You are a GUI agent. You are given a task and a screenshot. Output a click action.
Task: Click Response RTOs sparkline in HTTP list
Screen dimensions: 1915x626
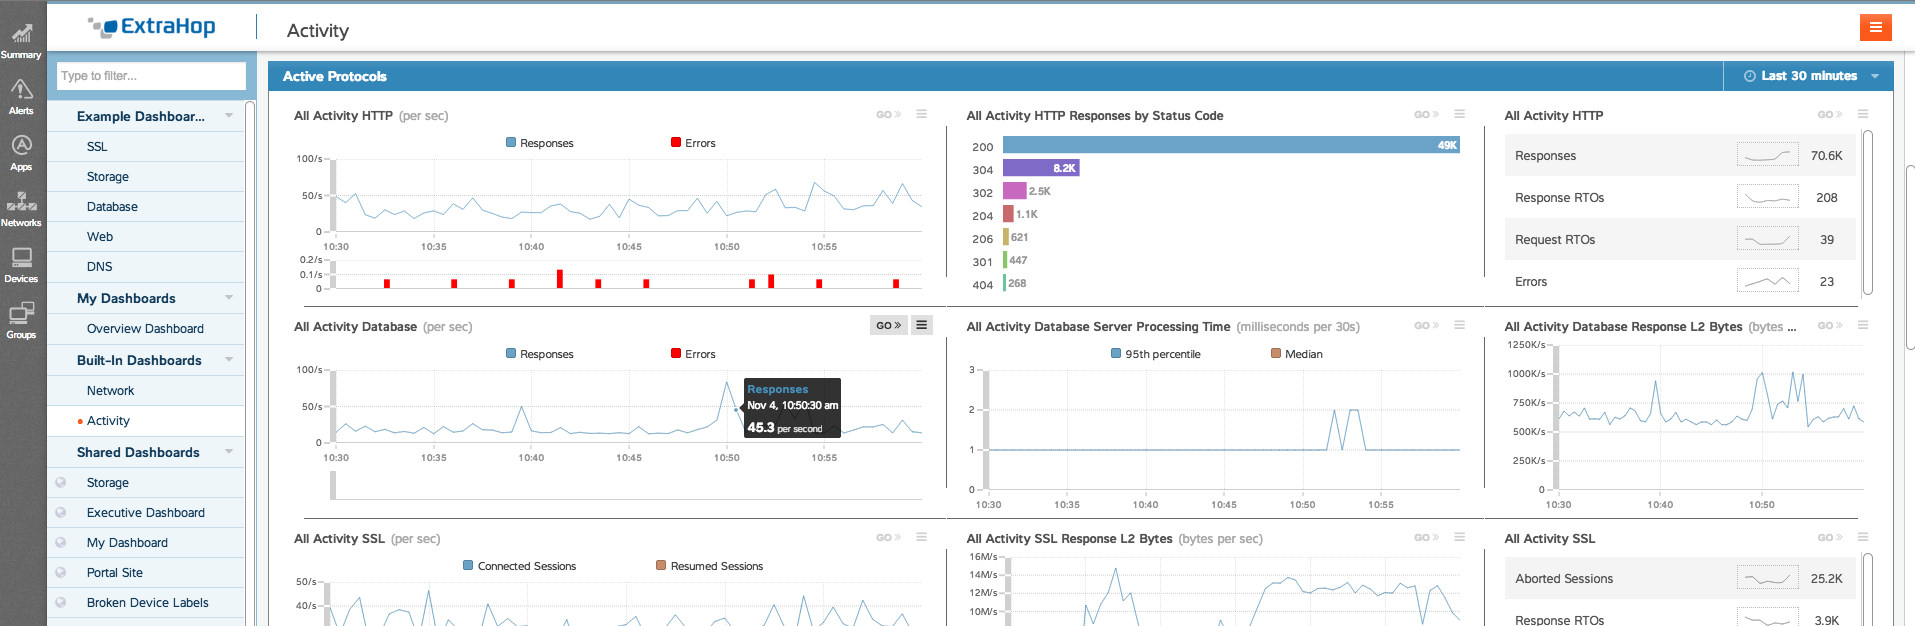[1767, 197]
